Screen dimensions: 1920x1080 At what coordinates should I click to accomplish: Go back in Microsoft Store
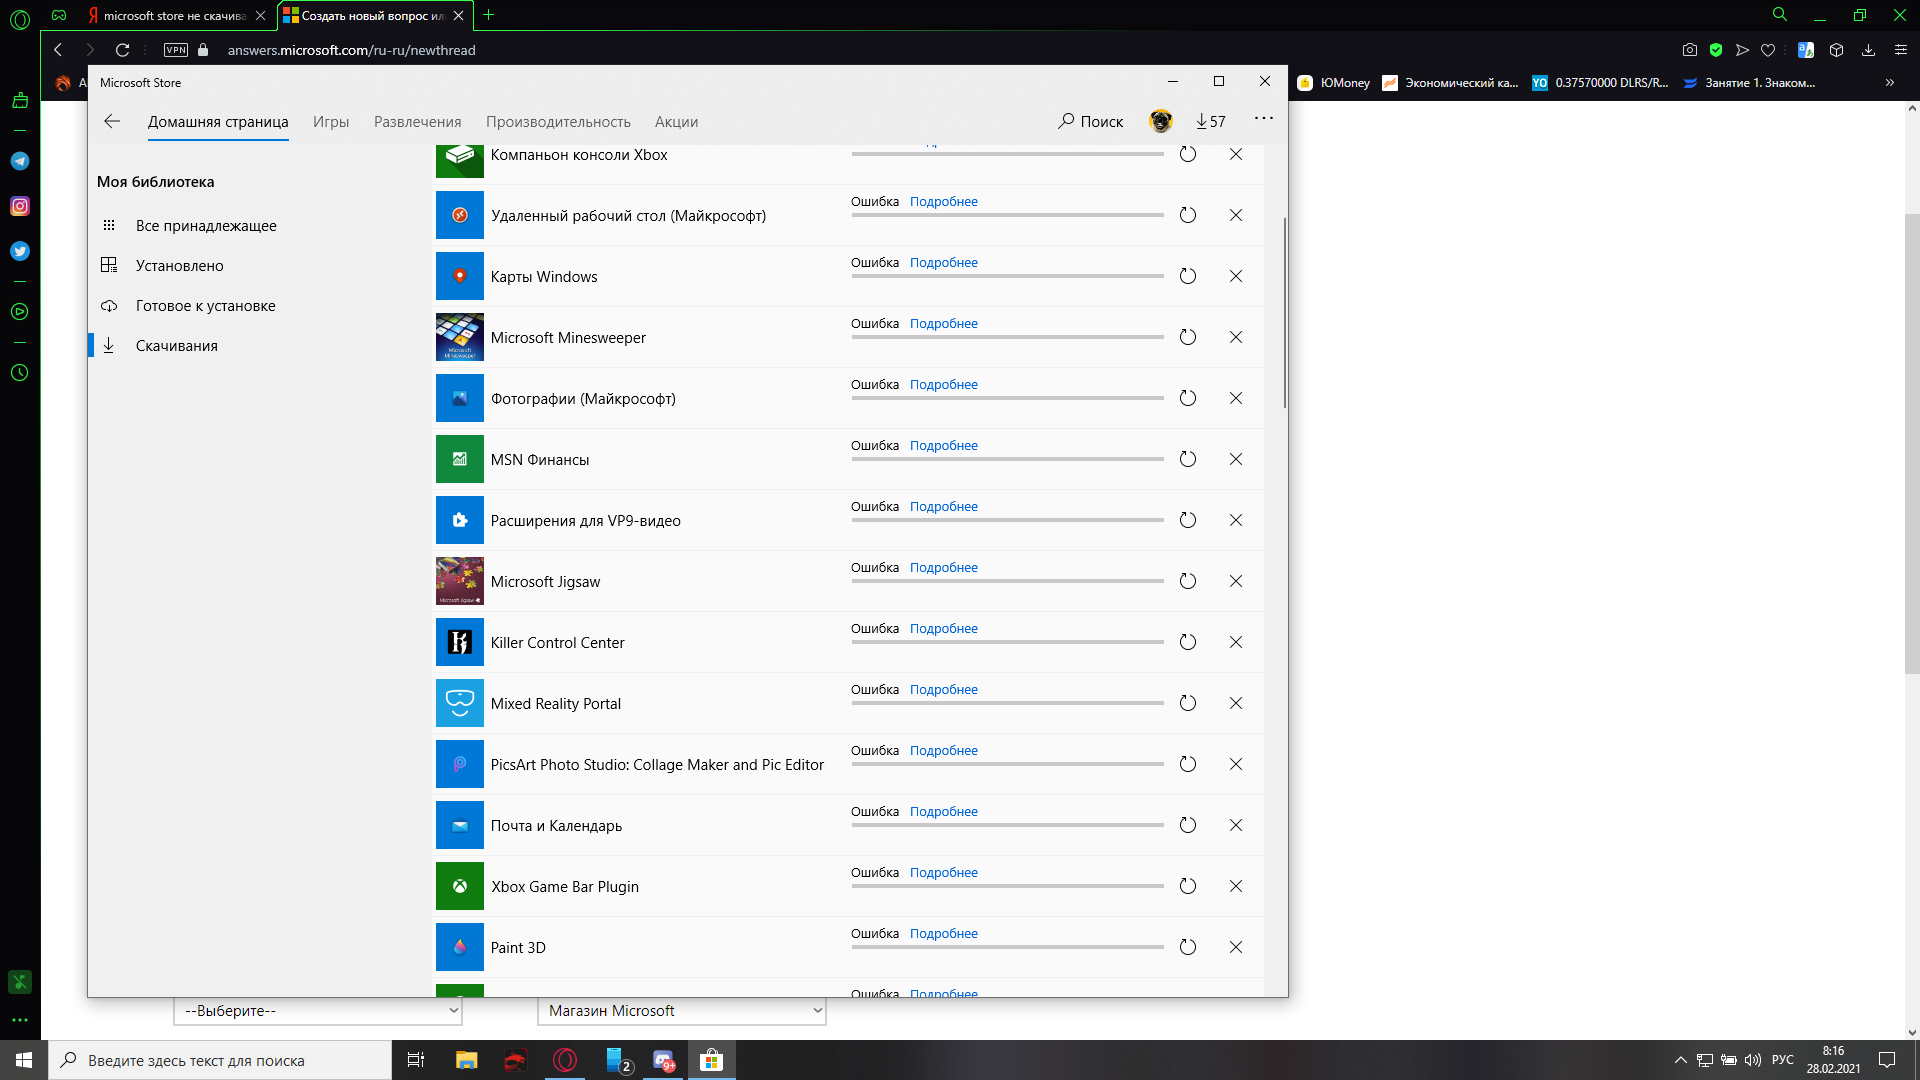112,121
